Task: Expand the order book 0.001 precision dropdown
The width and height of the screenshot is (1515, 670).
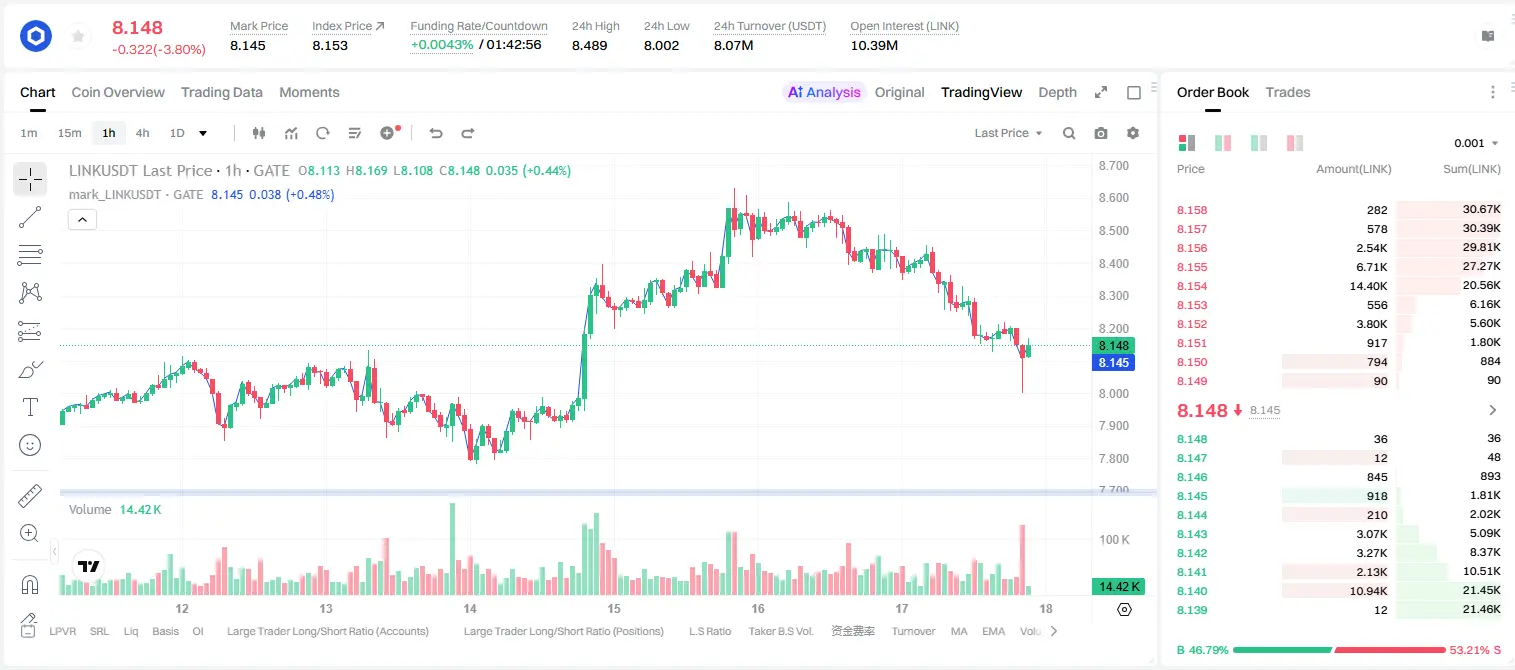Action: pos(1476,143)
